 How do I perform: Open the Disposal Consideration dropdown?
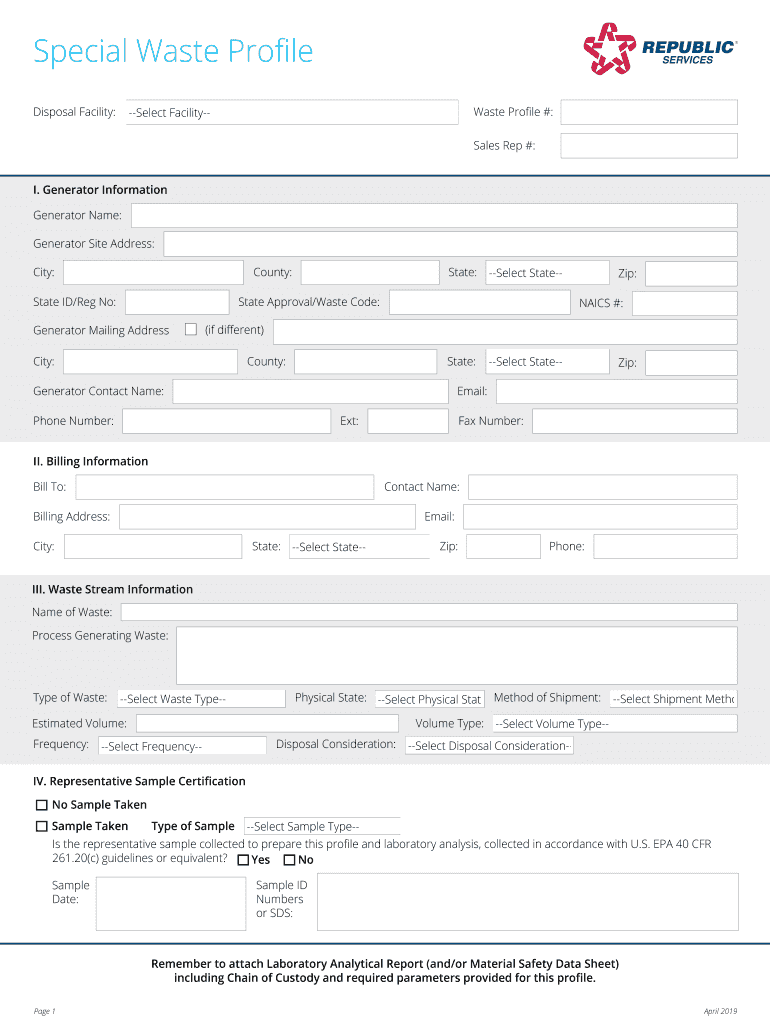point(489,746)
